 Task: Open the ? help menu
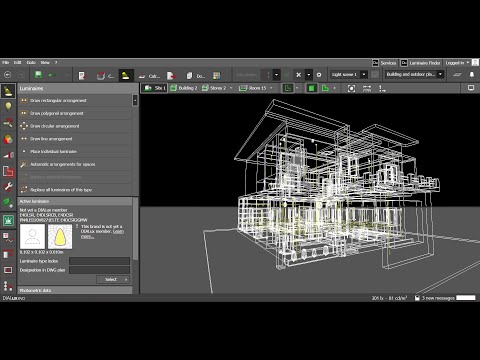56,62
